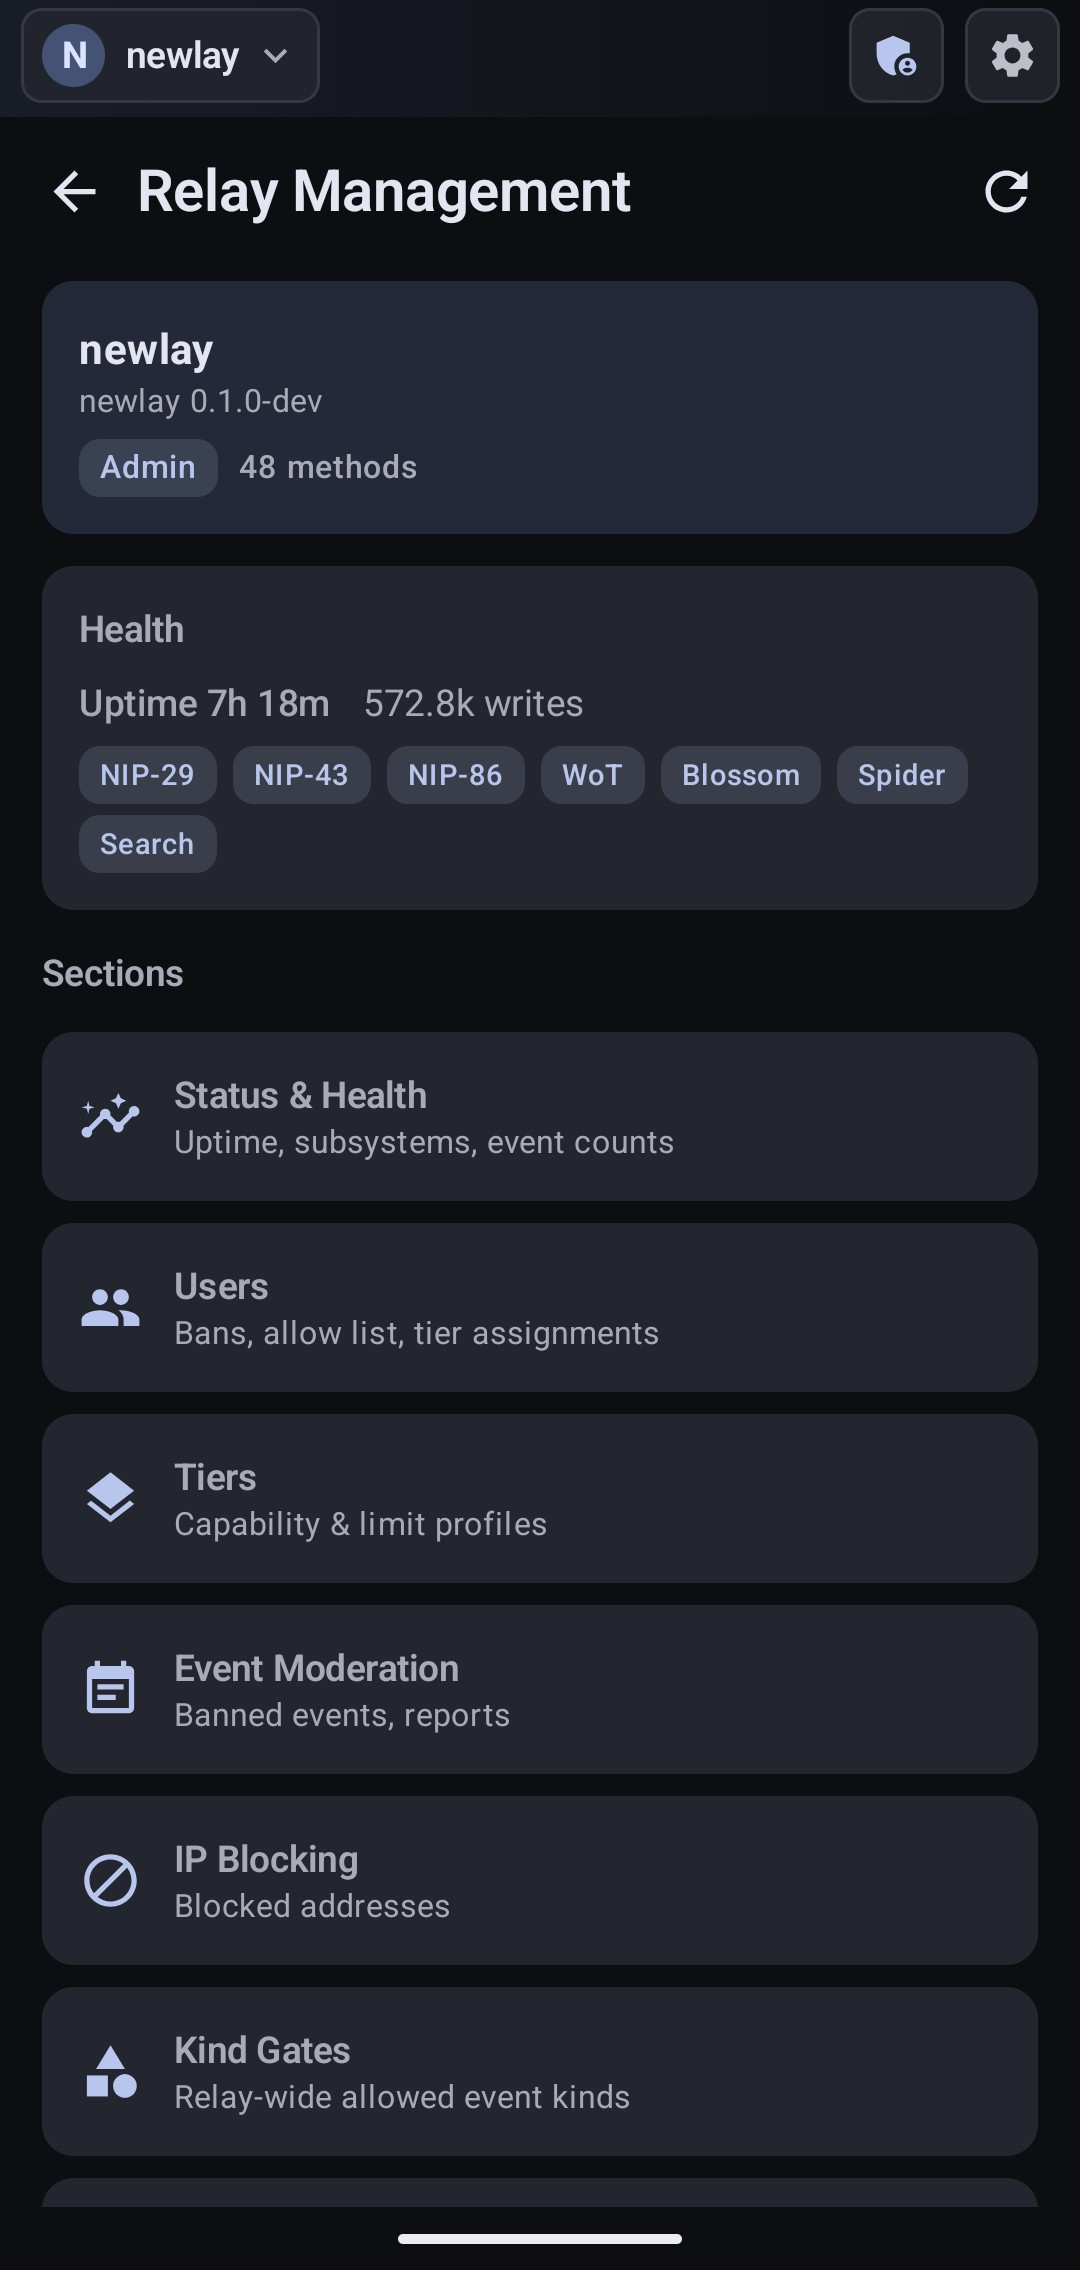Screen dimensions: 1080x2270
Task: Select the NIP-86 chip
Action: 456,775
